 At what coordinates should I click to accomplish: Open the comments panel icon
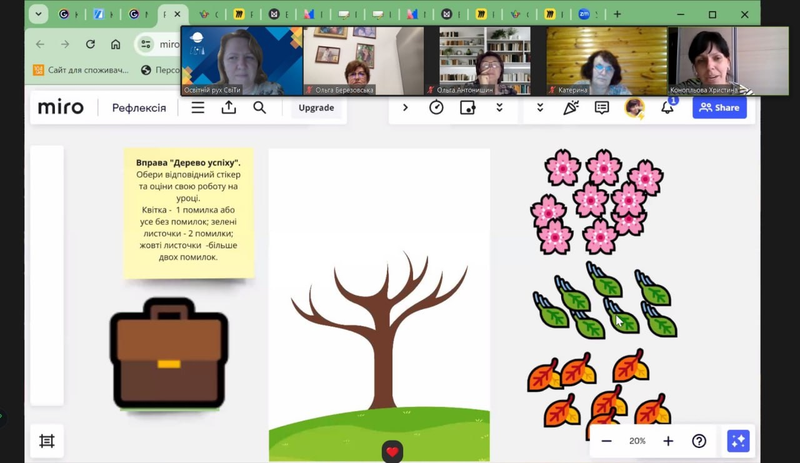pos(602,108)
